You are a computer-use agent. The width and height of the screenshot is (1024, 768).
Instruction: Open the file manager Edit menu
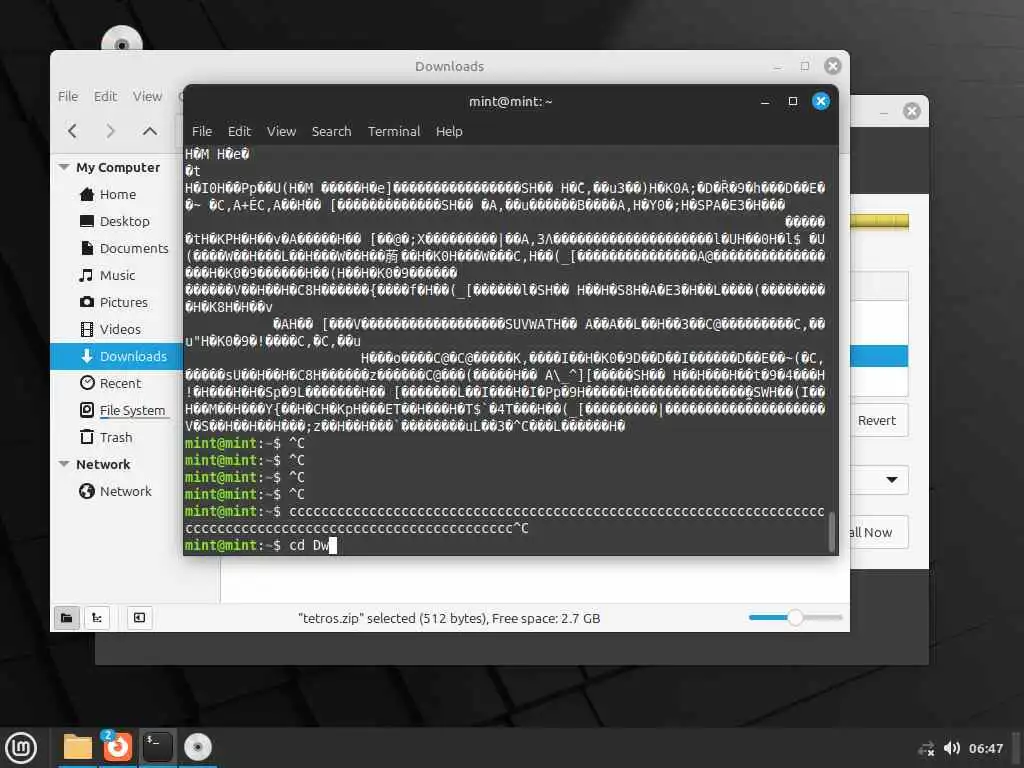105,96
